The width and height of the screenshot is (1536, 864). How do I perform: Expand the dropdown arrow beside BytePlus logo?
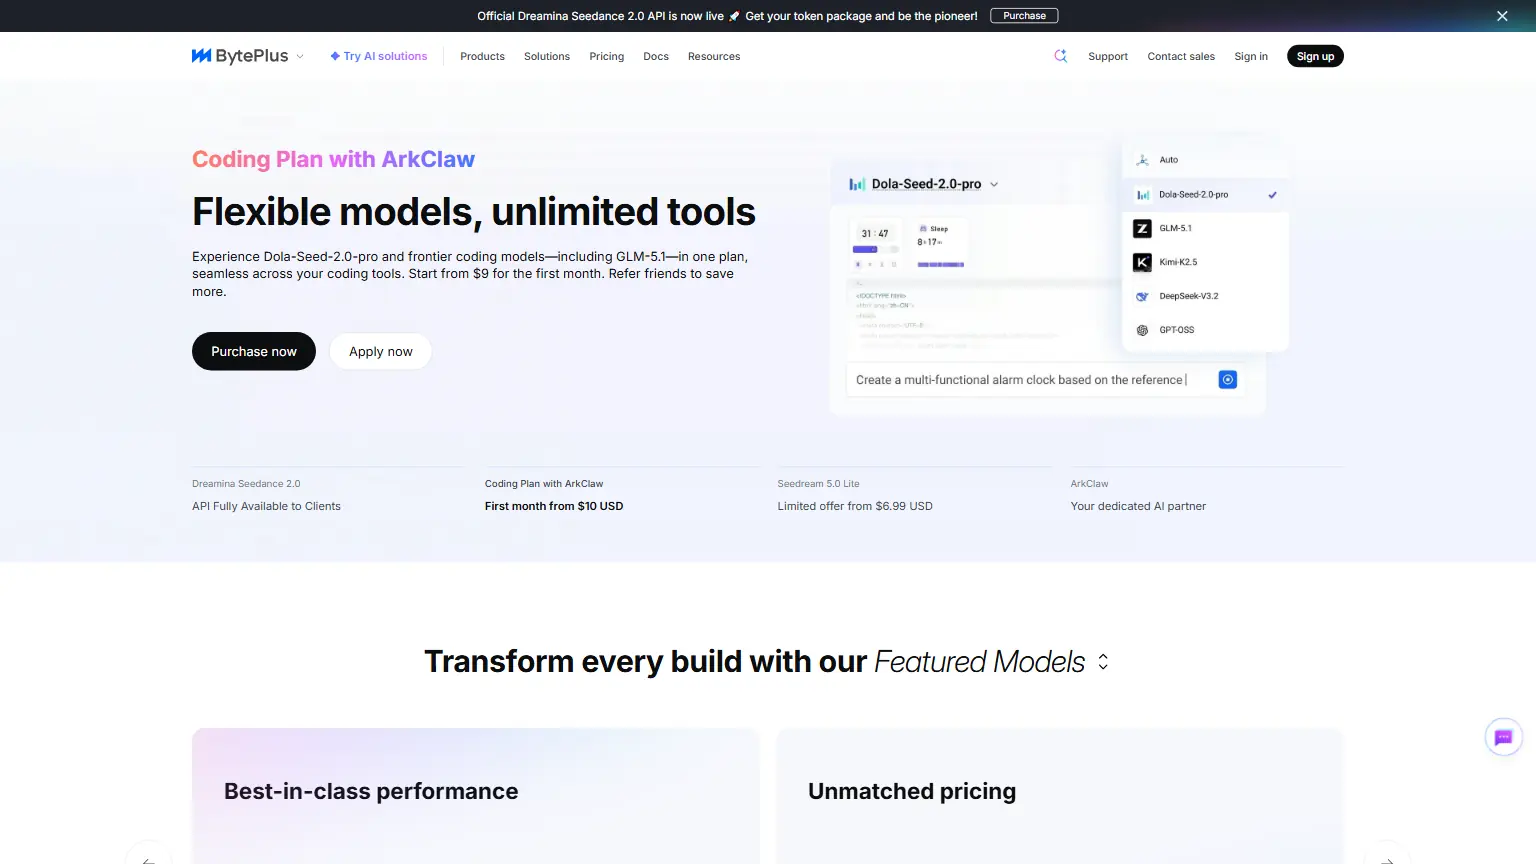click(x=300, y=57)
